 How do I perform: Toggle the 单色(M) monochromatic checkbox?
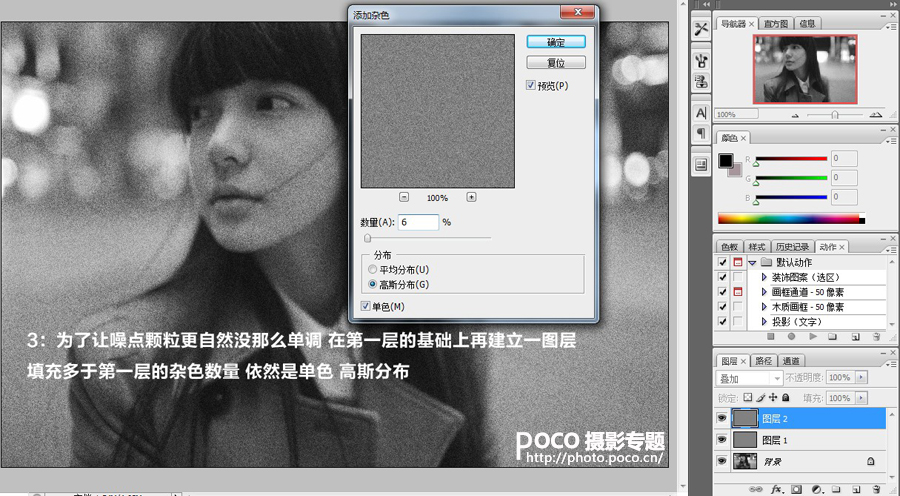(365, 306)
